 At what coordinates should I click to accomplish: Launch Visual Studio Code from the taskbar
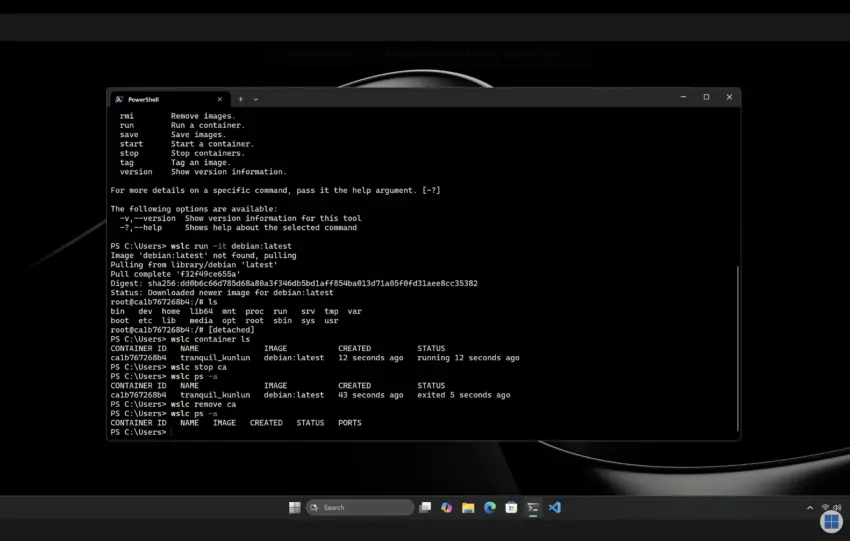tap(555, 507)
